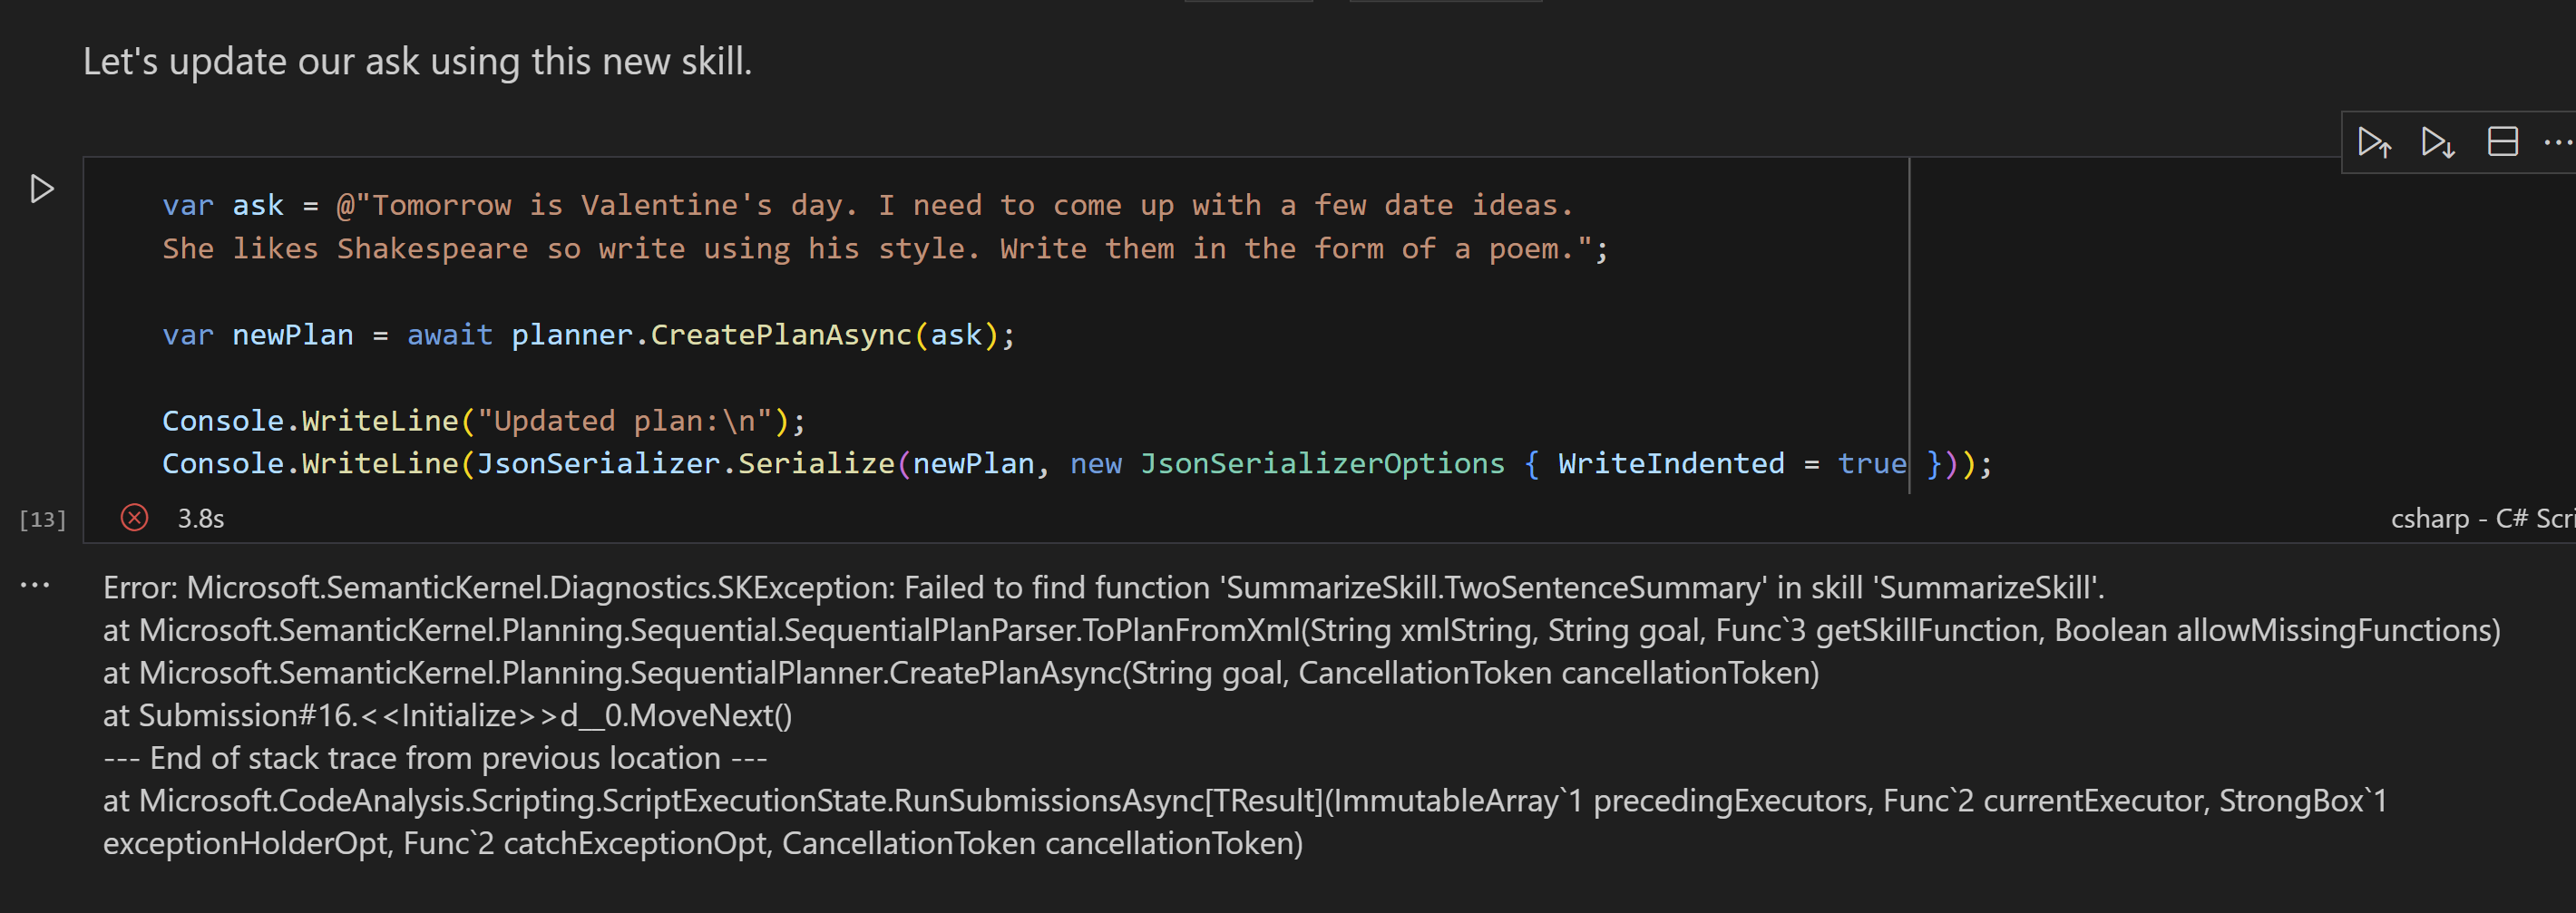Click the 3.8s execution time label
This screenshot has width=2576, height=913.
coord(200,517)
